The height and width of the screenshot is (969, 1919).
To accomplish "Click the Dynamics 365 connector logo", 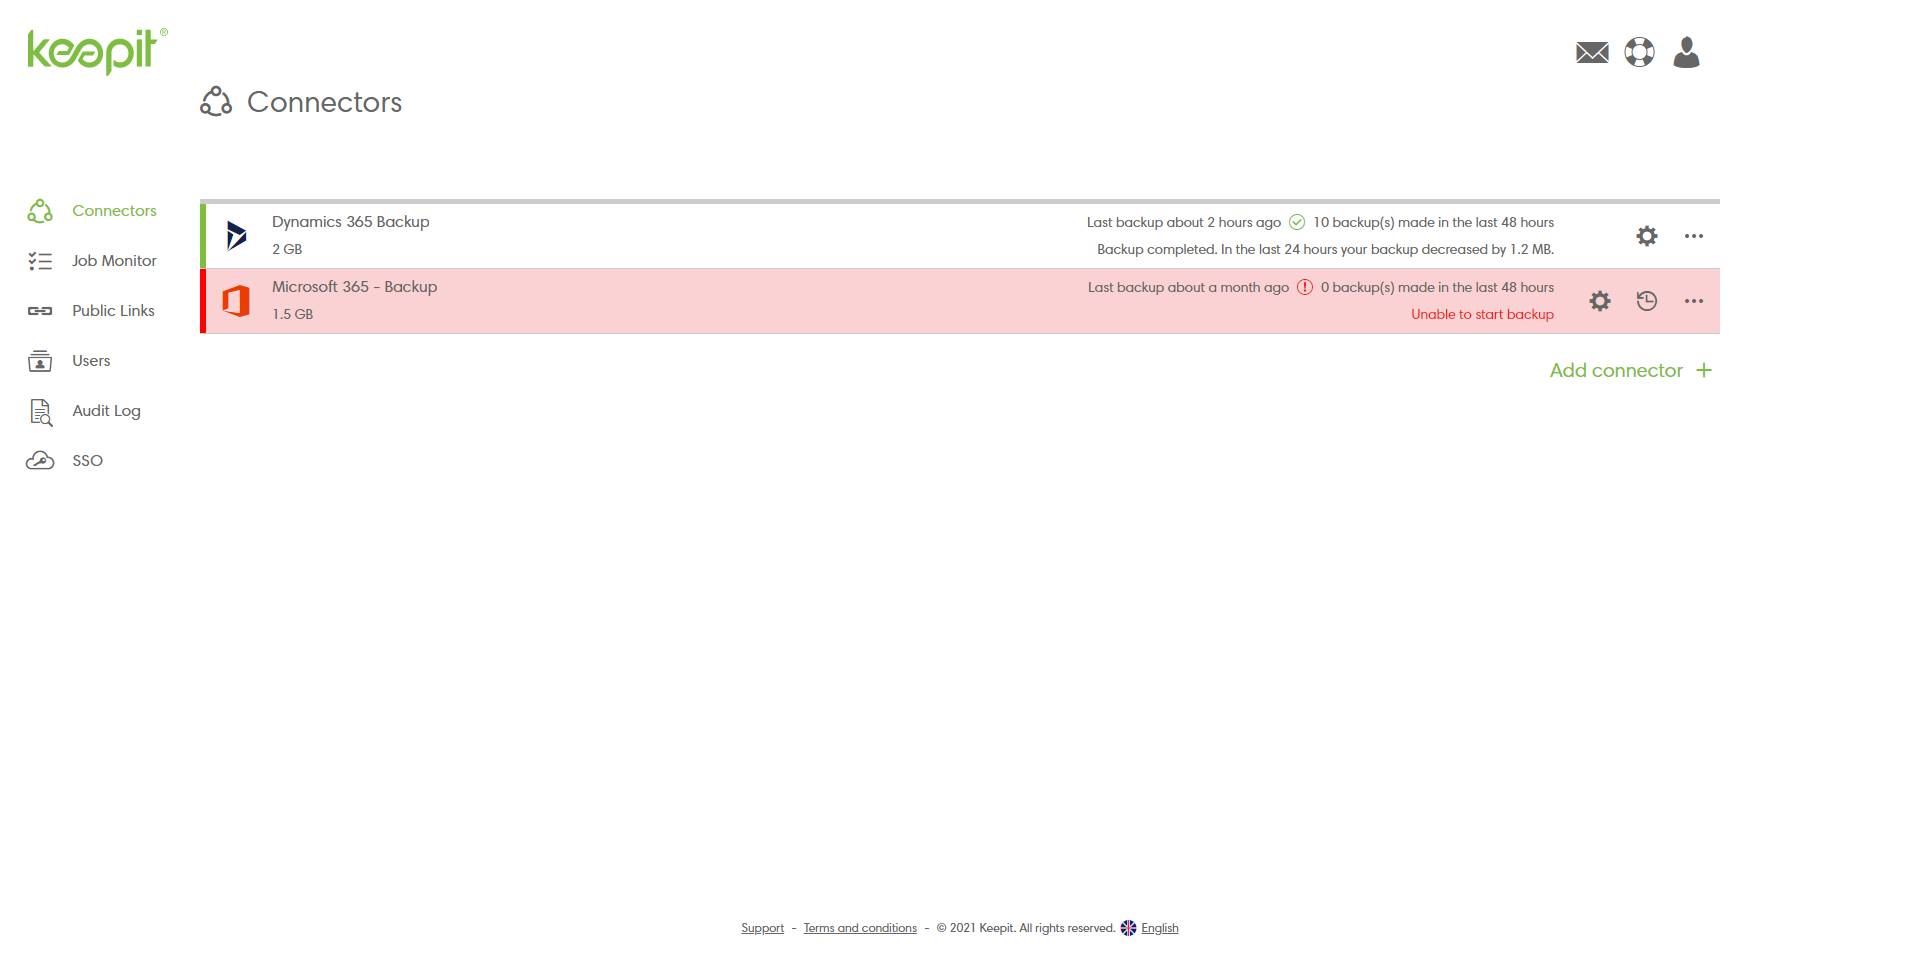I will 236,236.
